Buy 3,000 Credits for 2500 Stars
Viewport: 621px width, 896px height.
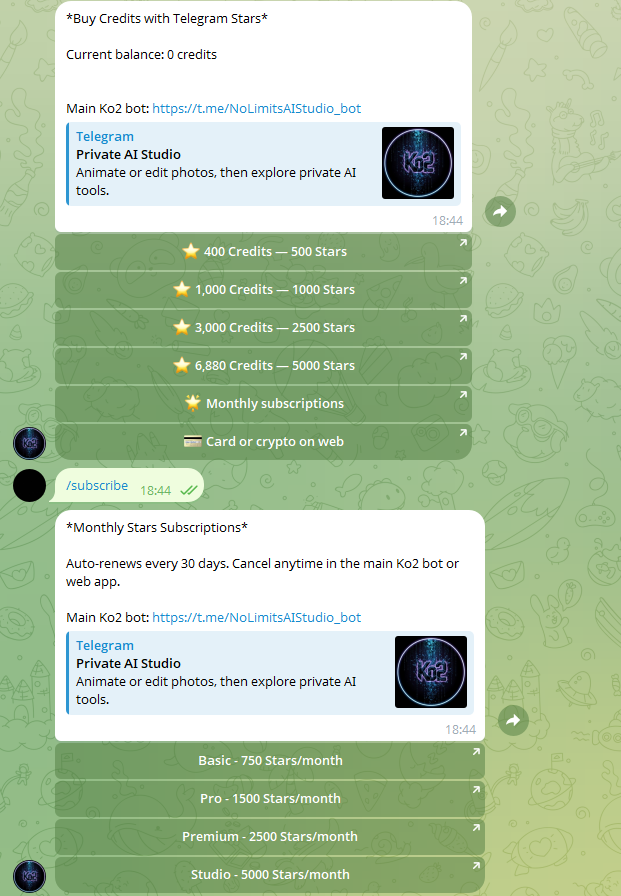coord(263,327)
